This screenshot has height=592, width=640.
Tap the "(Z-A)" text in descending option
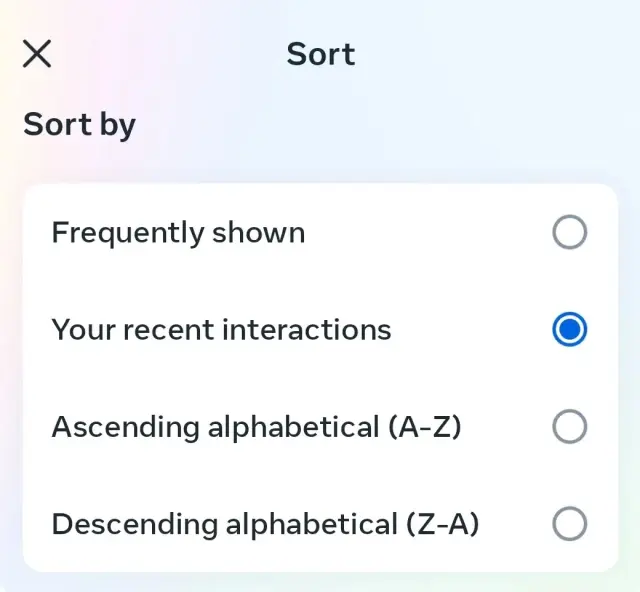[x=441, y=524]
